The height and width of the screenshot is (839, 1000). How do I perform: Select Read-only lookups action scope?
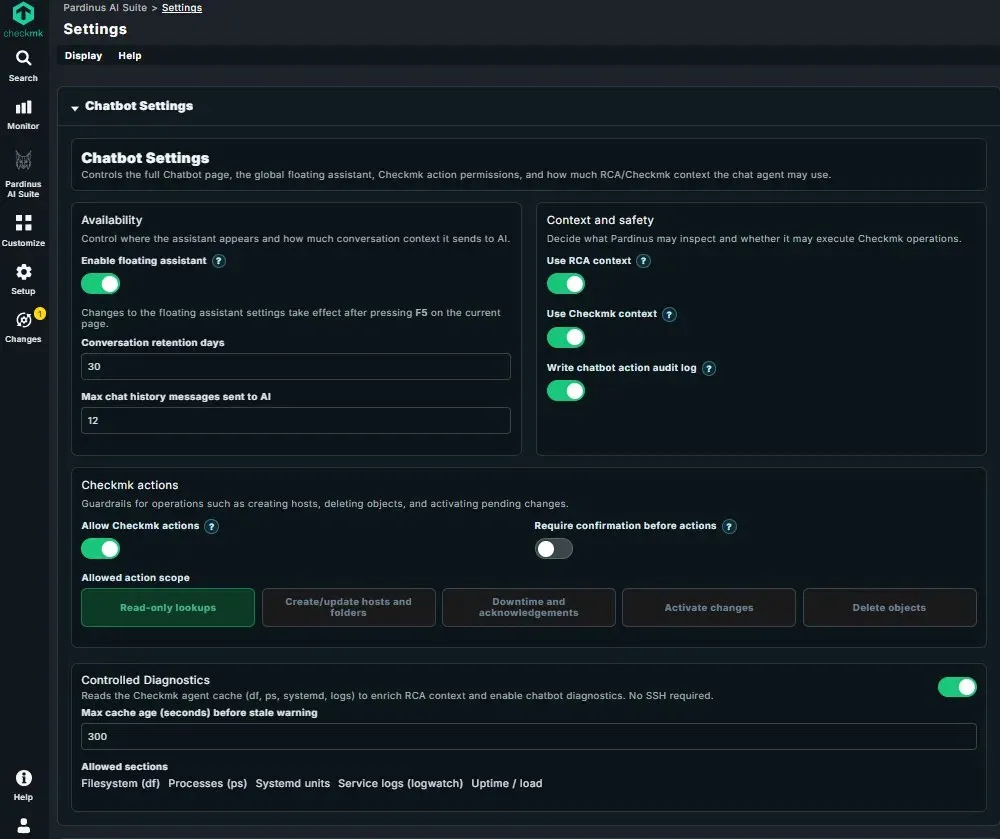tap(168, 608)
